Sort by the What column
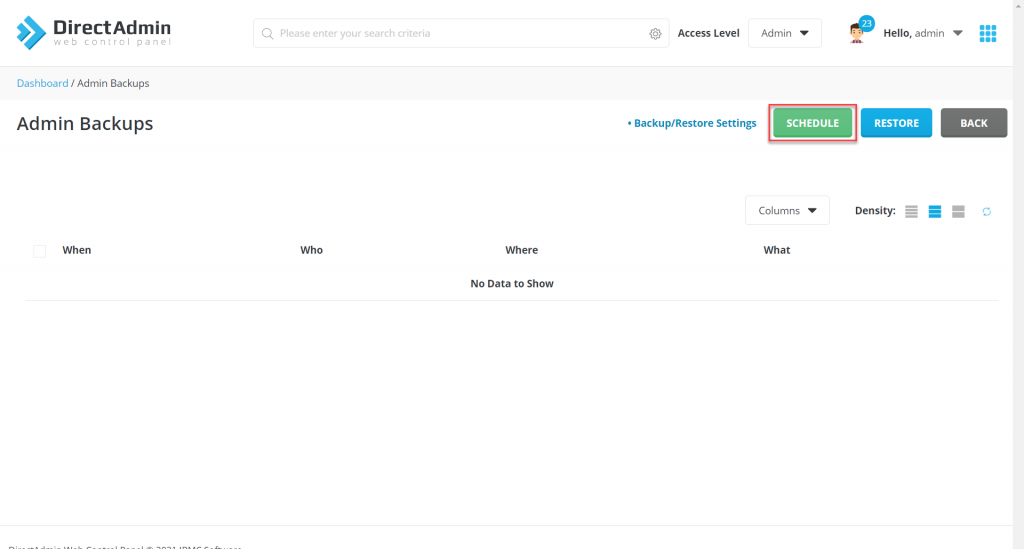 (x=776, y=250)
